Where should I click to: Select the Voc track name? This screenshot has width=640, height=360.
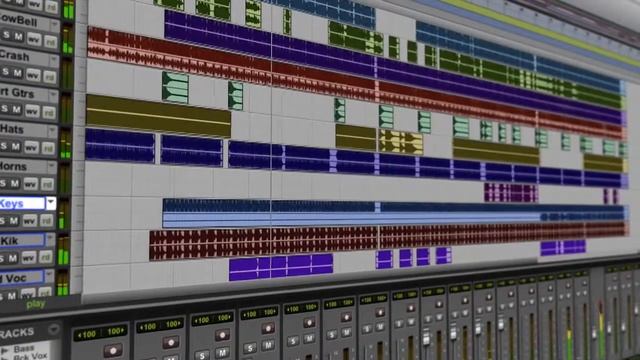click(21, 278)
